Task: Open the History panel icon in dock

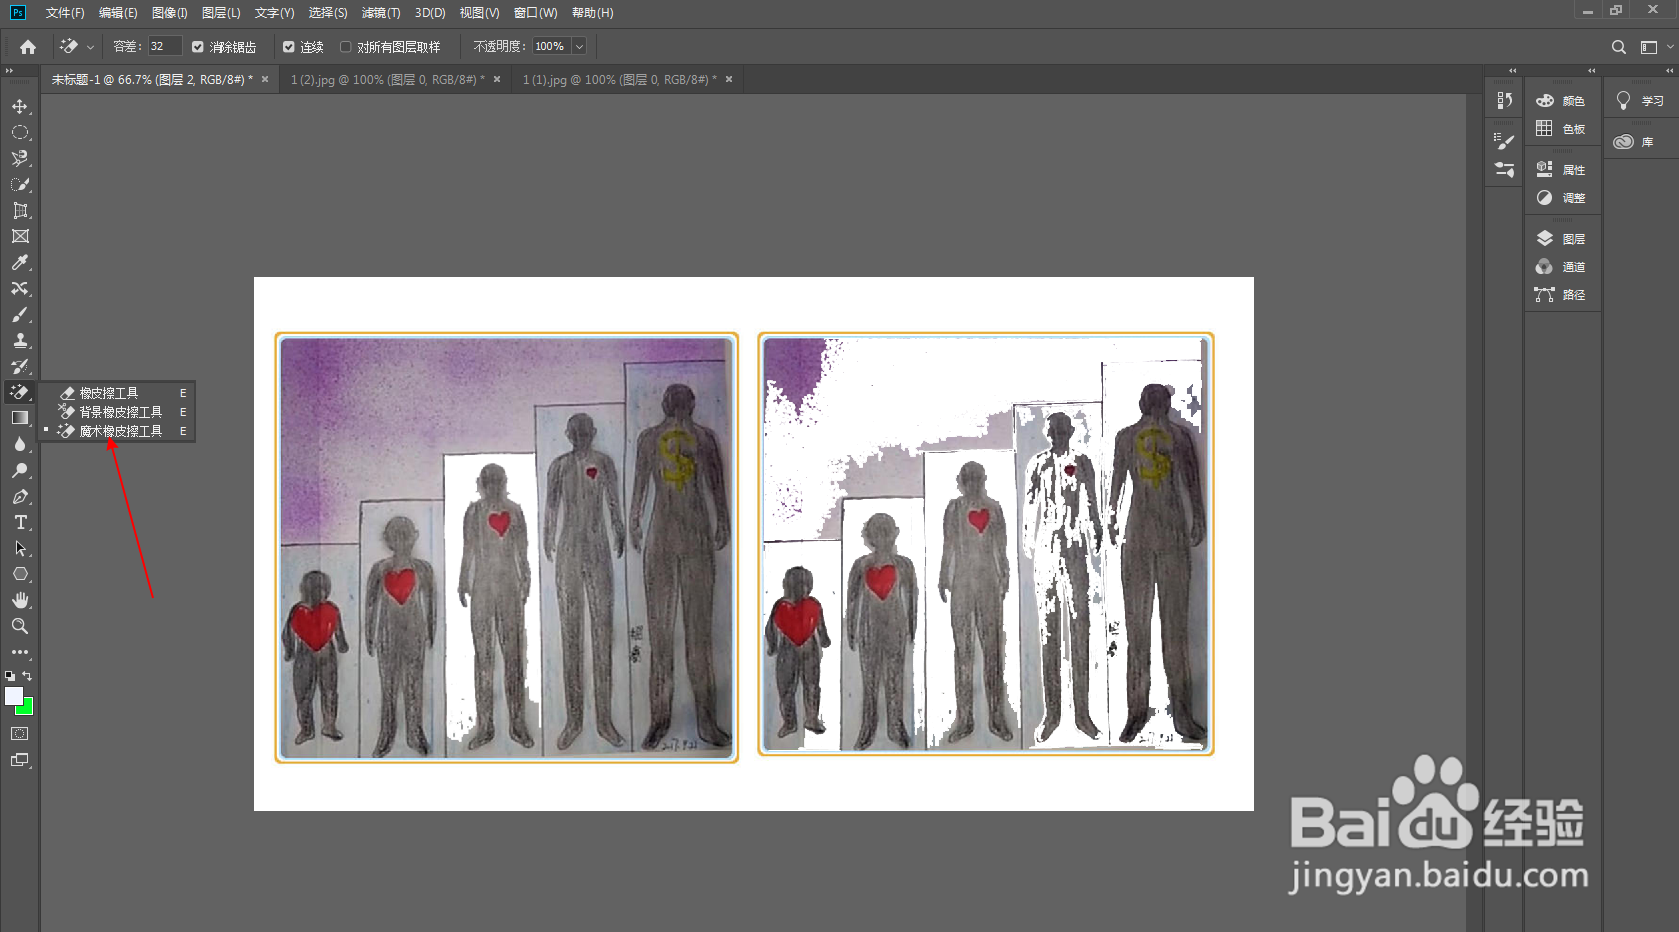Action: click(1504, 101)
